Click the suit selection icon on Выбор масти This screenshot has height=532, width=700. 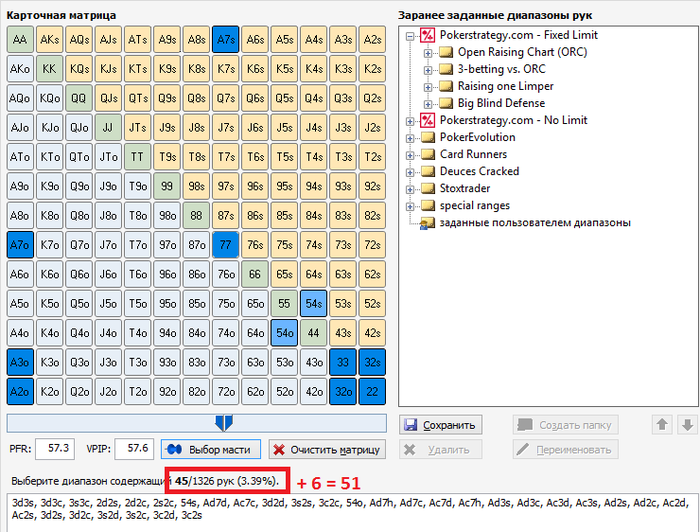pyautogui.click(x=174, y=449)
